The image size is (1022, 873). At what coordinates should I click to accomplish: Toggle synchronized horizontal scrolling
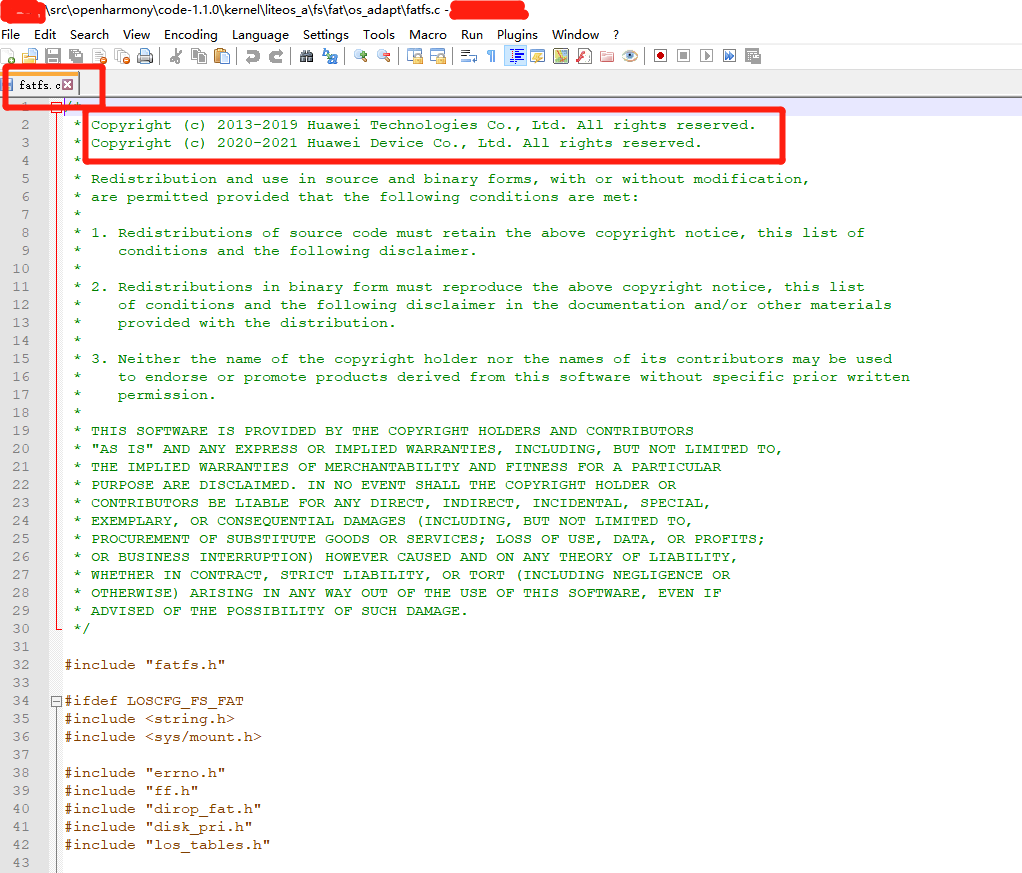tap(438, 56)
